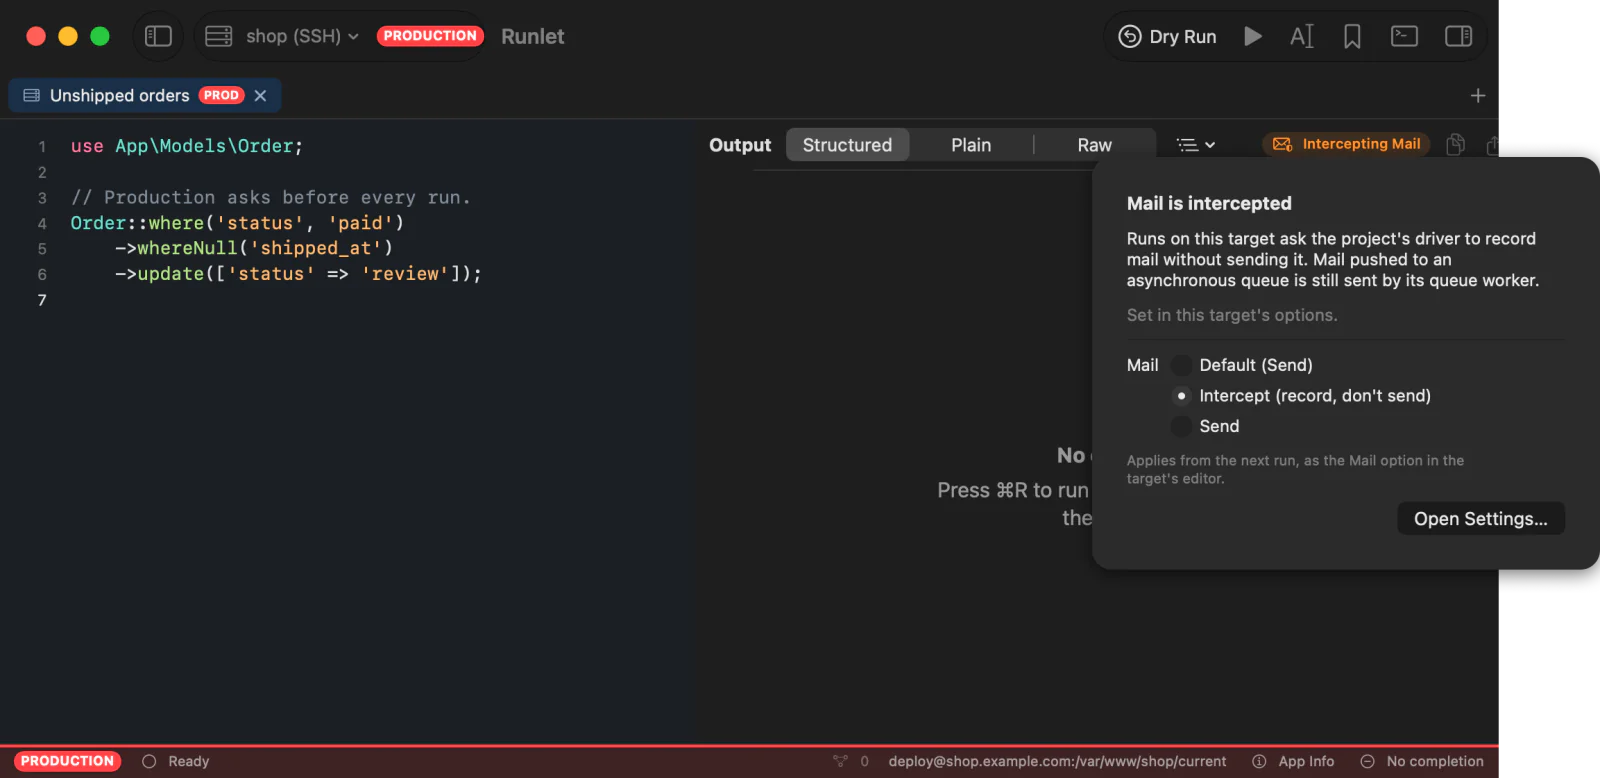Select the Unshipped orders tab
Viewport: 1600px width, 778px height.
145,95
